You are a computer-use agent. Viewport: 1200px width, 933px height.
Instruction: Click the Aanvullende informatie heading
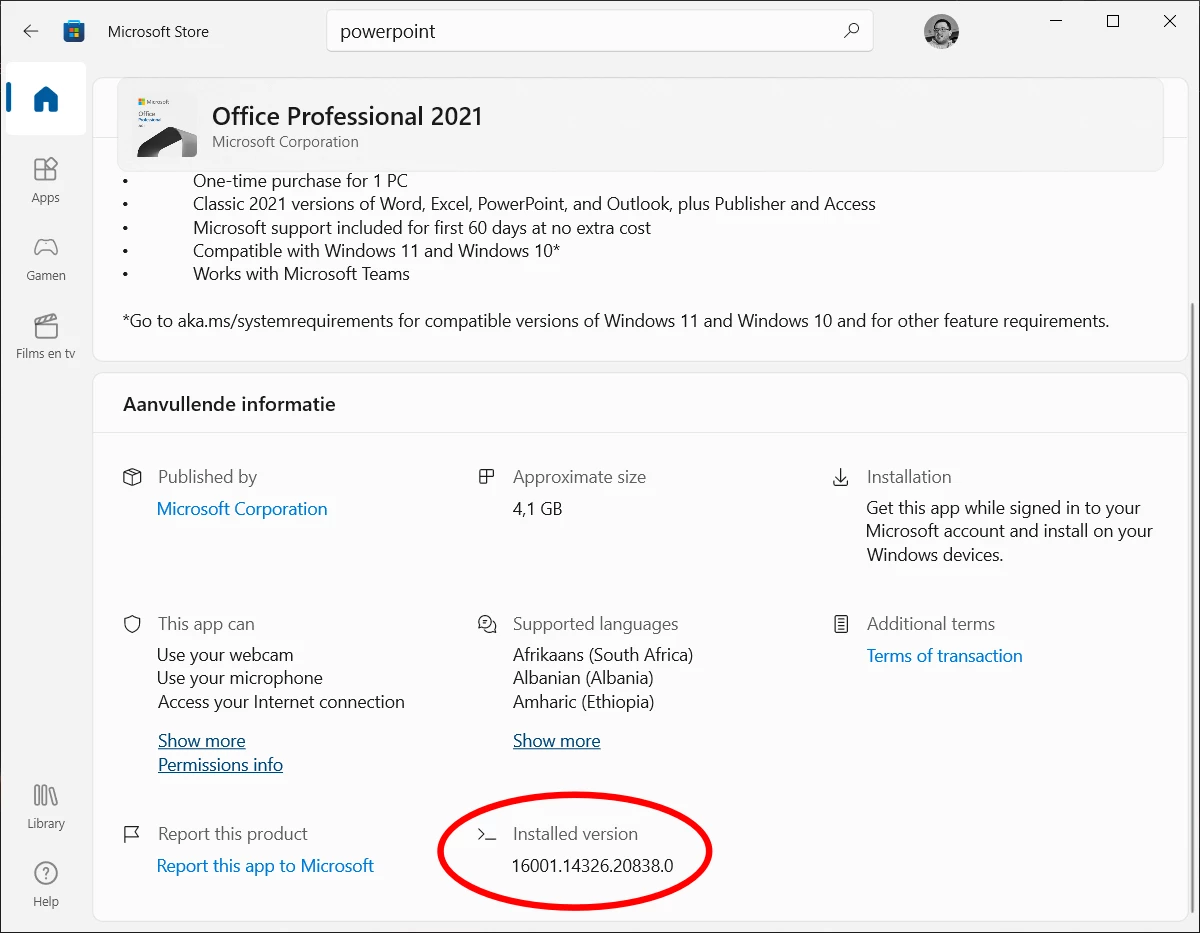229,405
